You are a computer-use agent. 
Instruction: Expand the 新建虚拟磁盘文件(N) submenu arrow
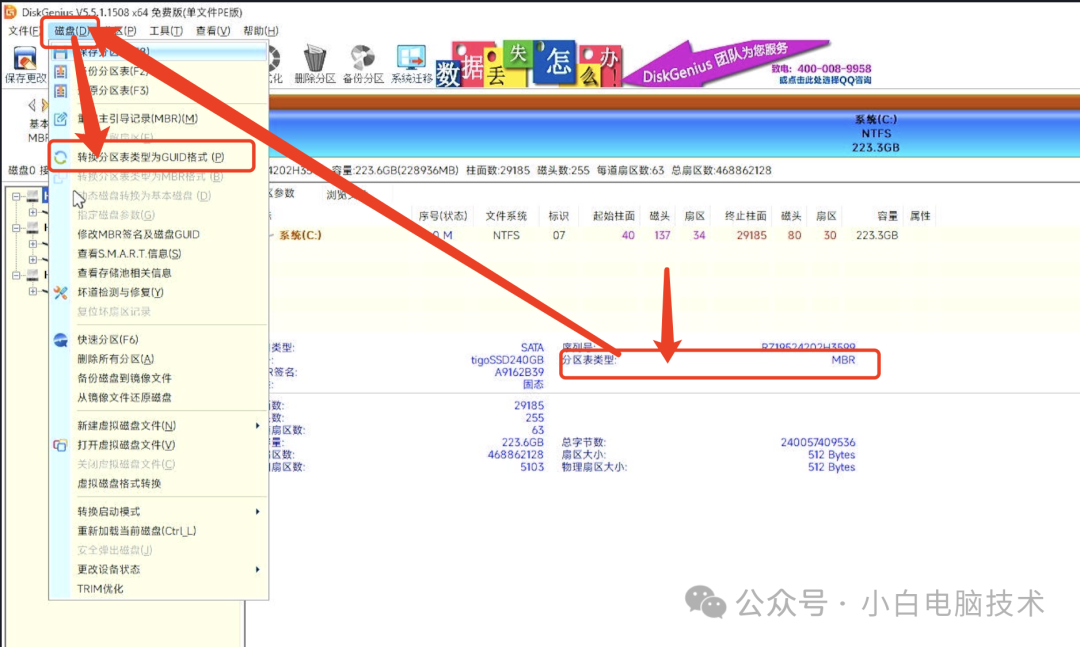click(x=258, y=426)
